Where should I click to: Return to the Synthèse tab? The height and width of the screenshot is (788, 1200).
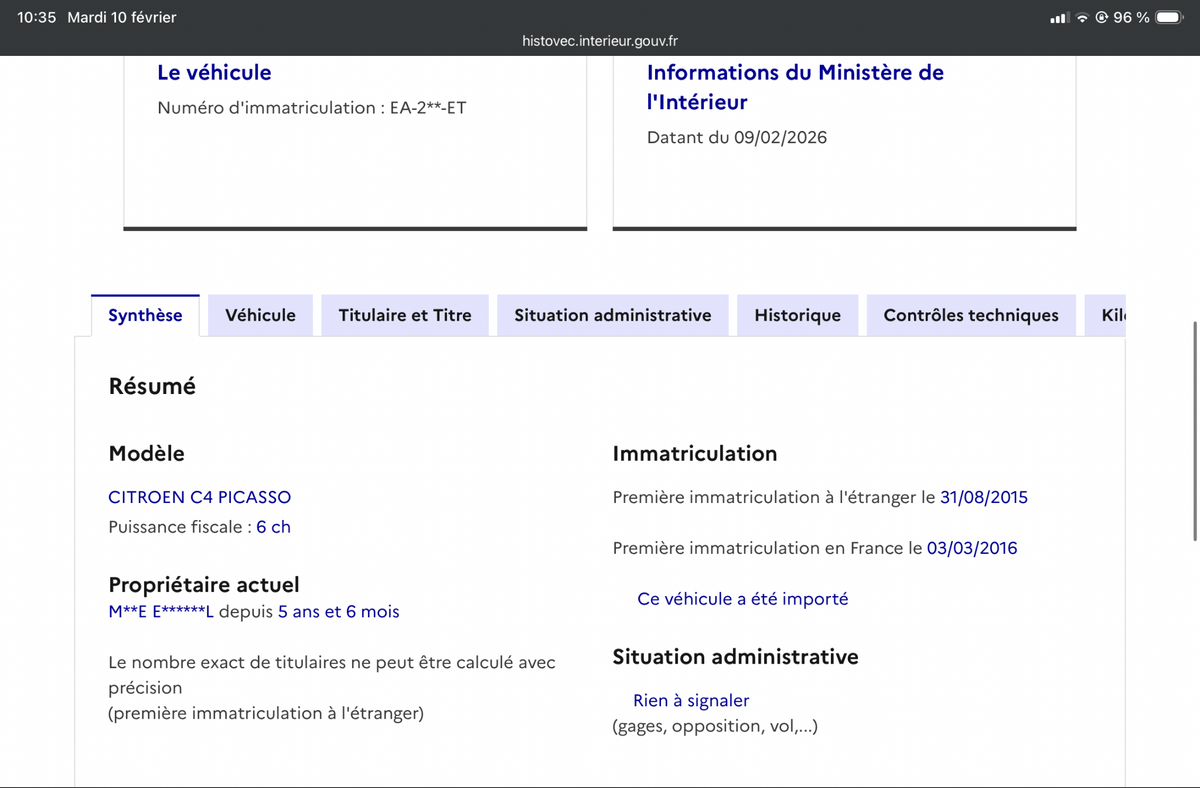(144, 315)
